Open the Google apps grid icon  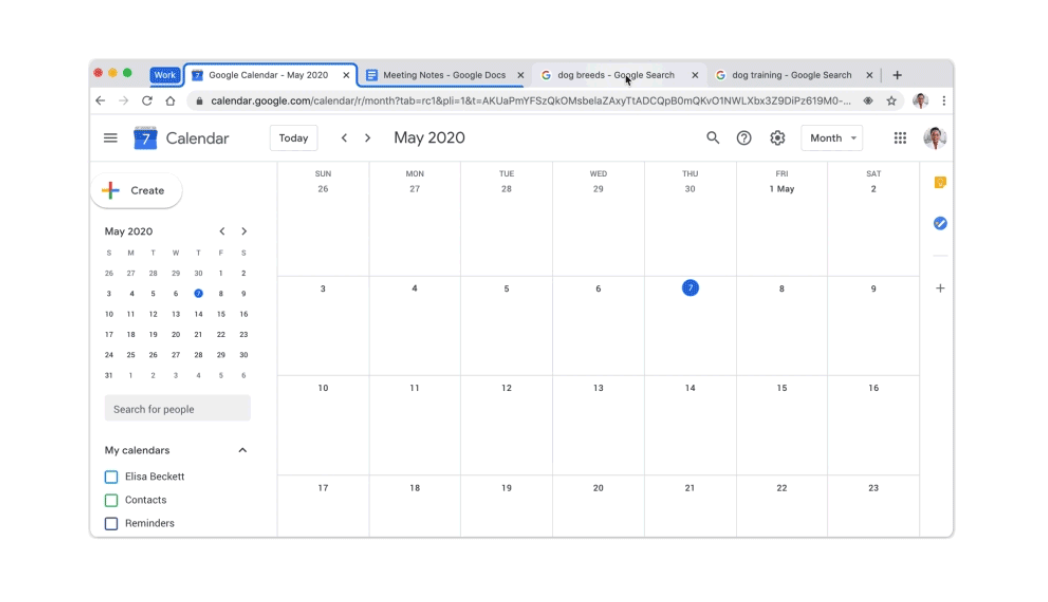(x=900, y=138)
